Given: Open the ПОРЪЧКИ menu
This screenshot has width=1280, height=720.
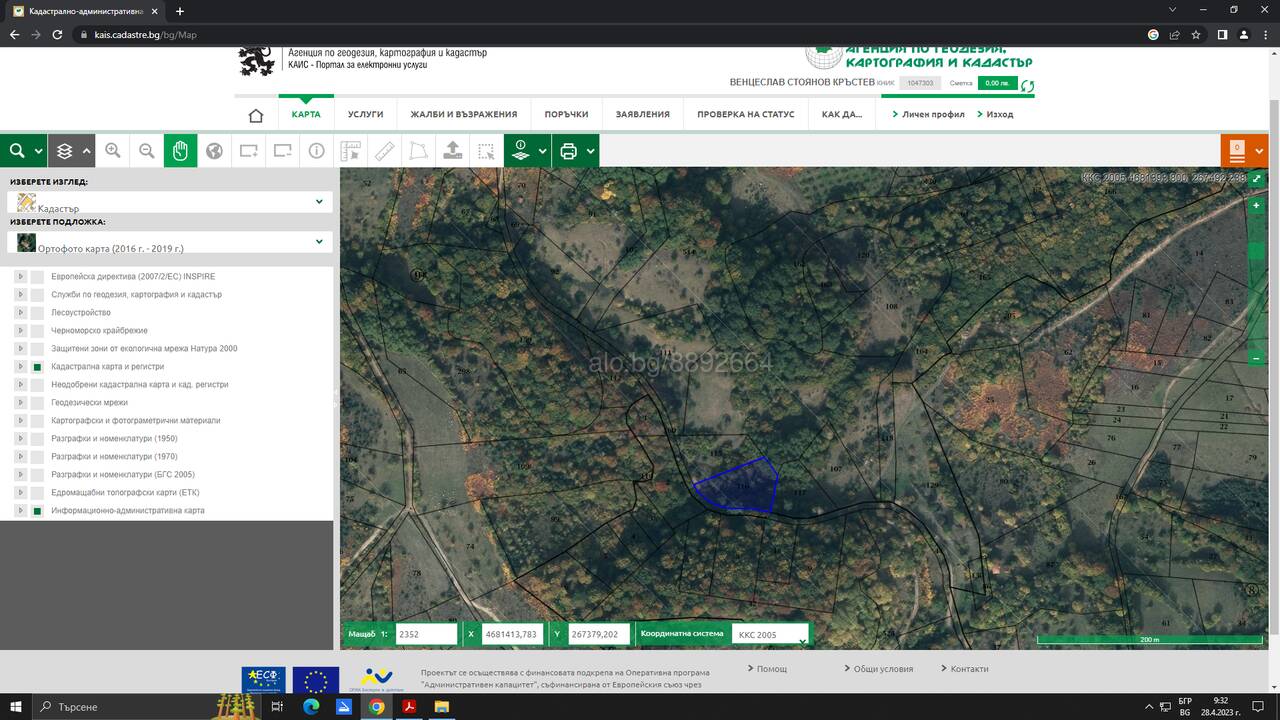Looking at the screenshot, I should point(566,115).
